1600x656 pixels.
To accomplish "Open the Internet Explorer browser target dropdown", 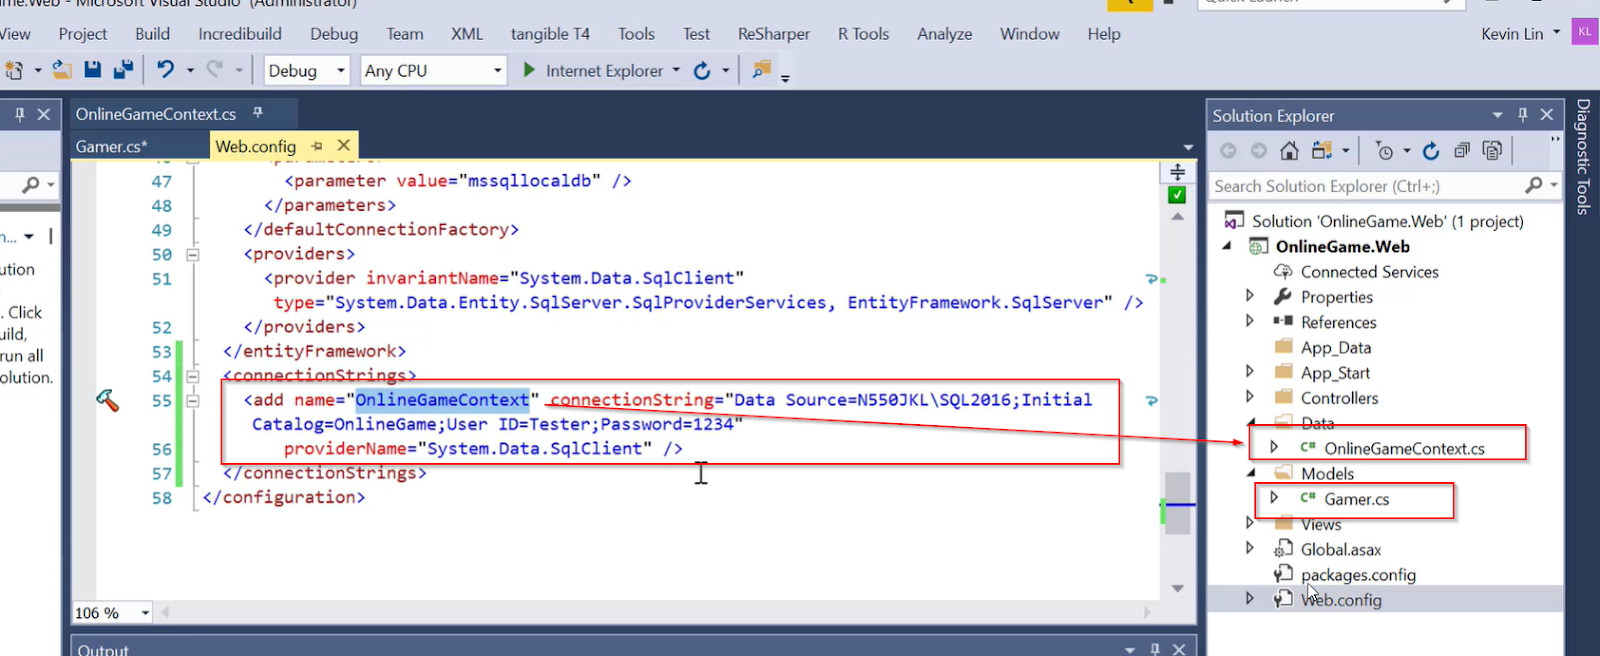I will pyautogui.click(x=676, y=70).
